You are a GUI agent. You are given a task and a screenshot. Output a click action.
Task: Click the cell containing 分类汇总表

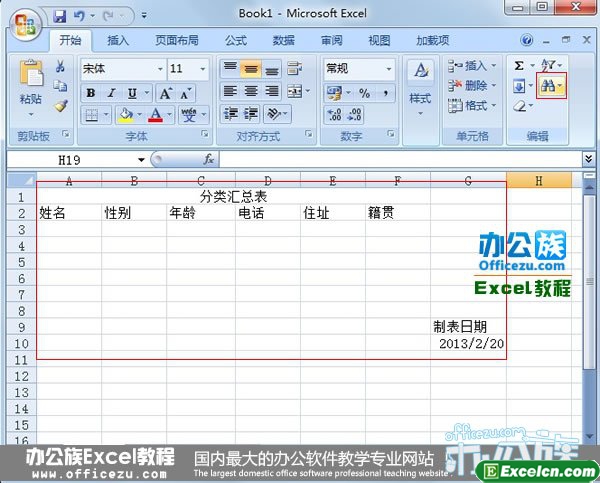coord(233,197)
